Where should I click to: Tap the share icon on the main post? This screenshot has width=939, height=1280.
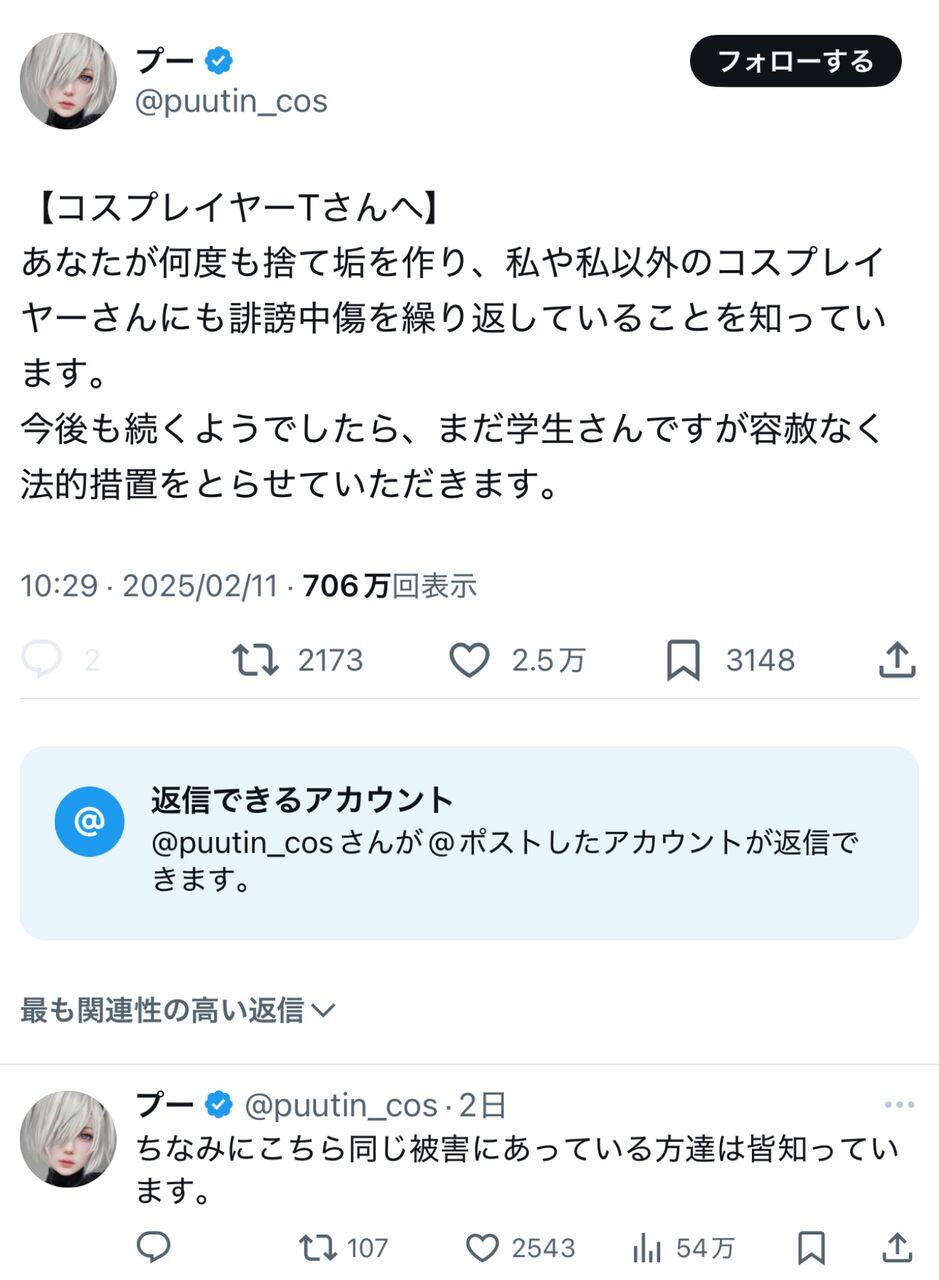click(x=897, y=660)
